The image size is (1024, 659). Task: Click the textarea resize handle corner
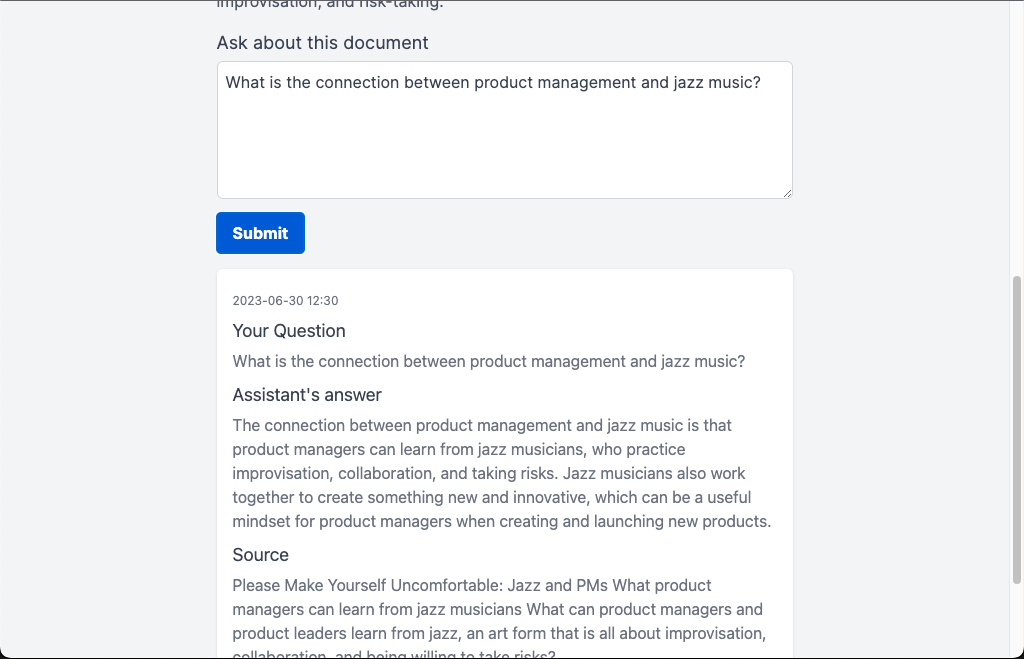pyautogui.click(x=787, y=193)
